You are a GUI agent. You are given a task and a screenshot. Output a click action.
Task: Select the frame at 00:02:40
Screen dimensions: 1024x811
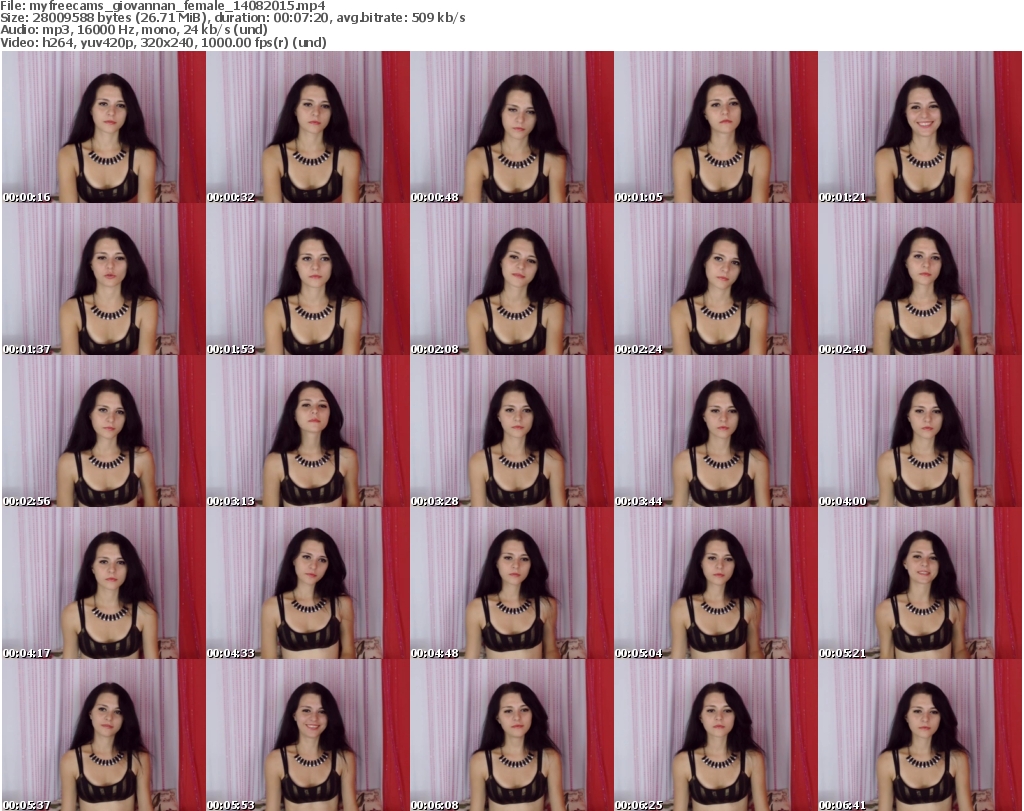coord(920,279)
